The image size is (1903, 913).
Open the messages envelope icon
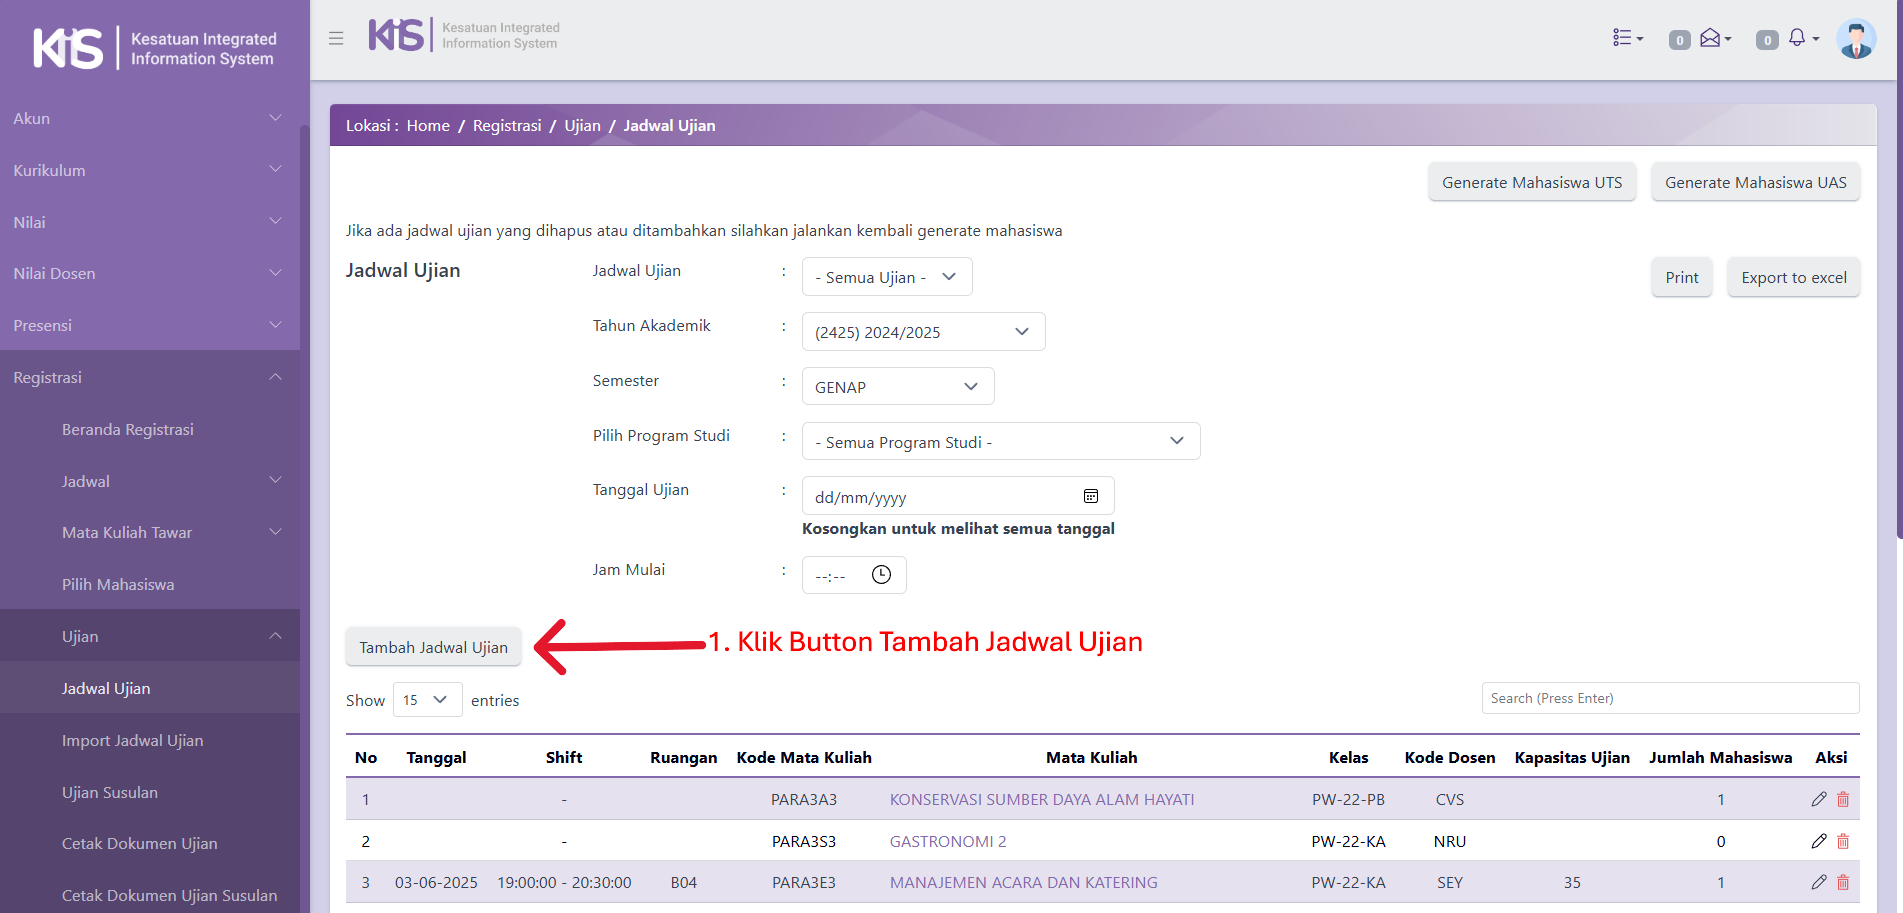(x=1714, y=38)
